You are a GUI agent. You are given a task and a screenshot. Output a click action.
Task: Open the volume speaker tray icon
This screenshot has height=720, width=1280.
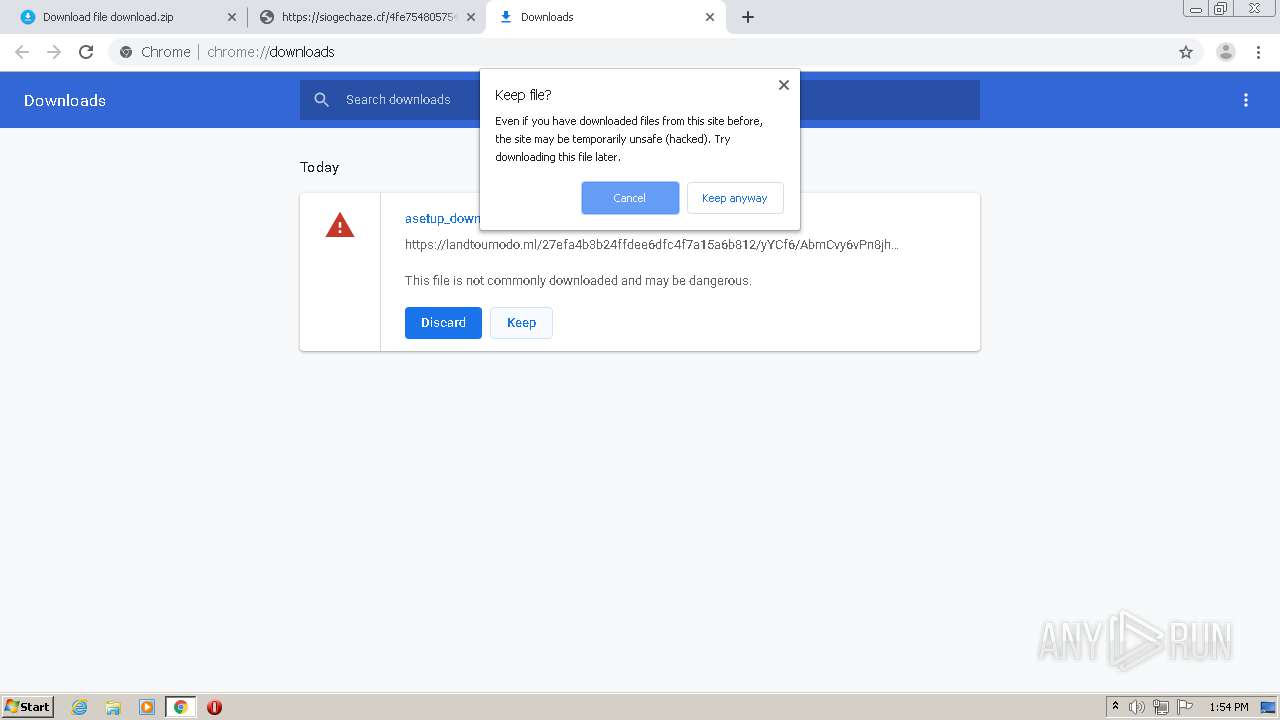[x=1137, y=707]
